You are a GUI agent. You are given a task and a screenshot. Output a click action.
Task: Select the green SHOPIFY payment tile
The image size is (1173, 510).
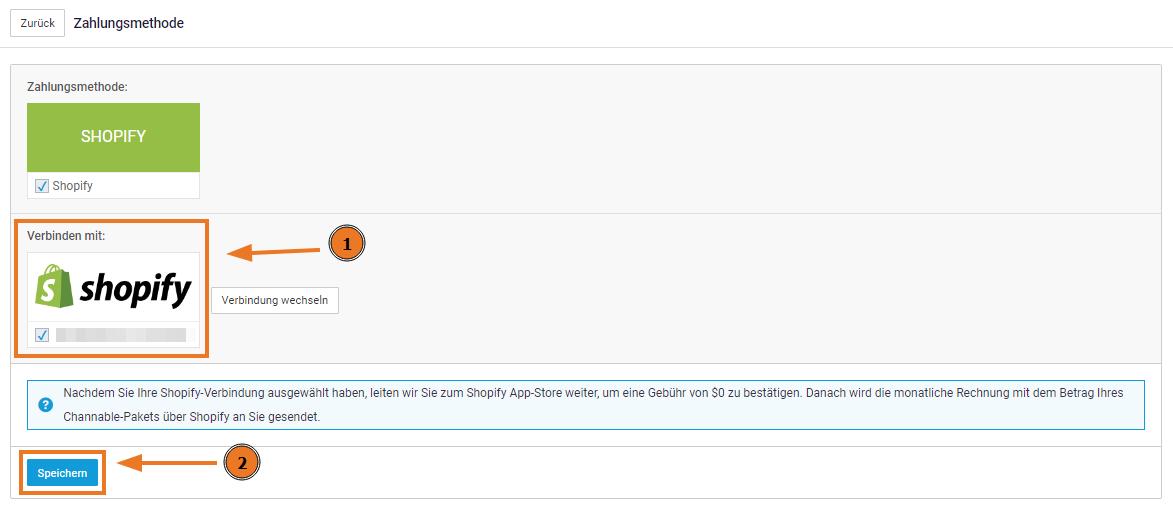[113, 137]
